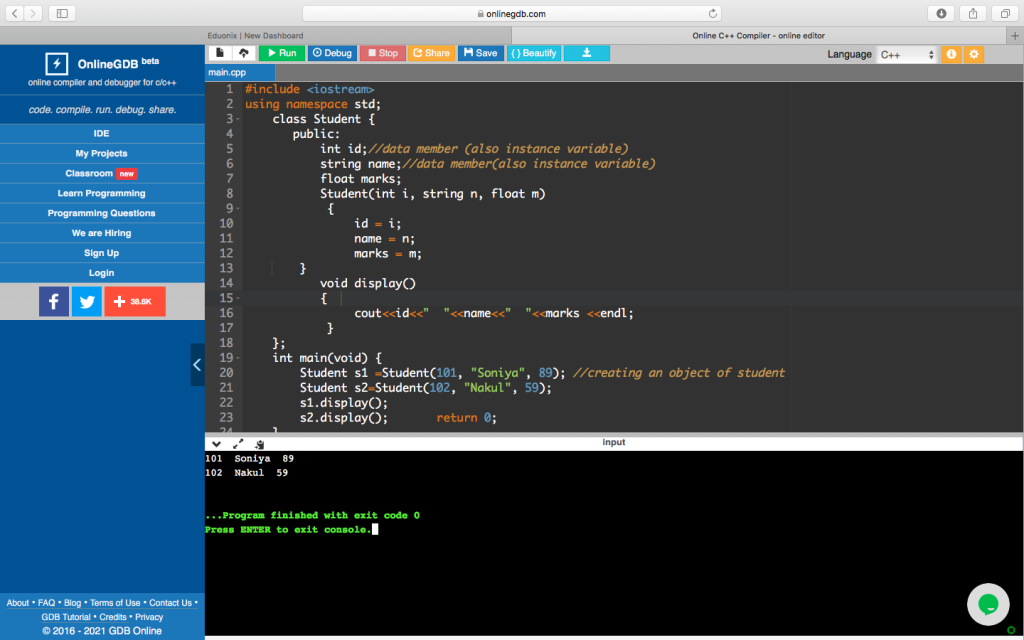The height and width of the screenshot is (640, 1024).
Task: Share the current code
Action: (431, 53)
